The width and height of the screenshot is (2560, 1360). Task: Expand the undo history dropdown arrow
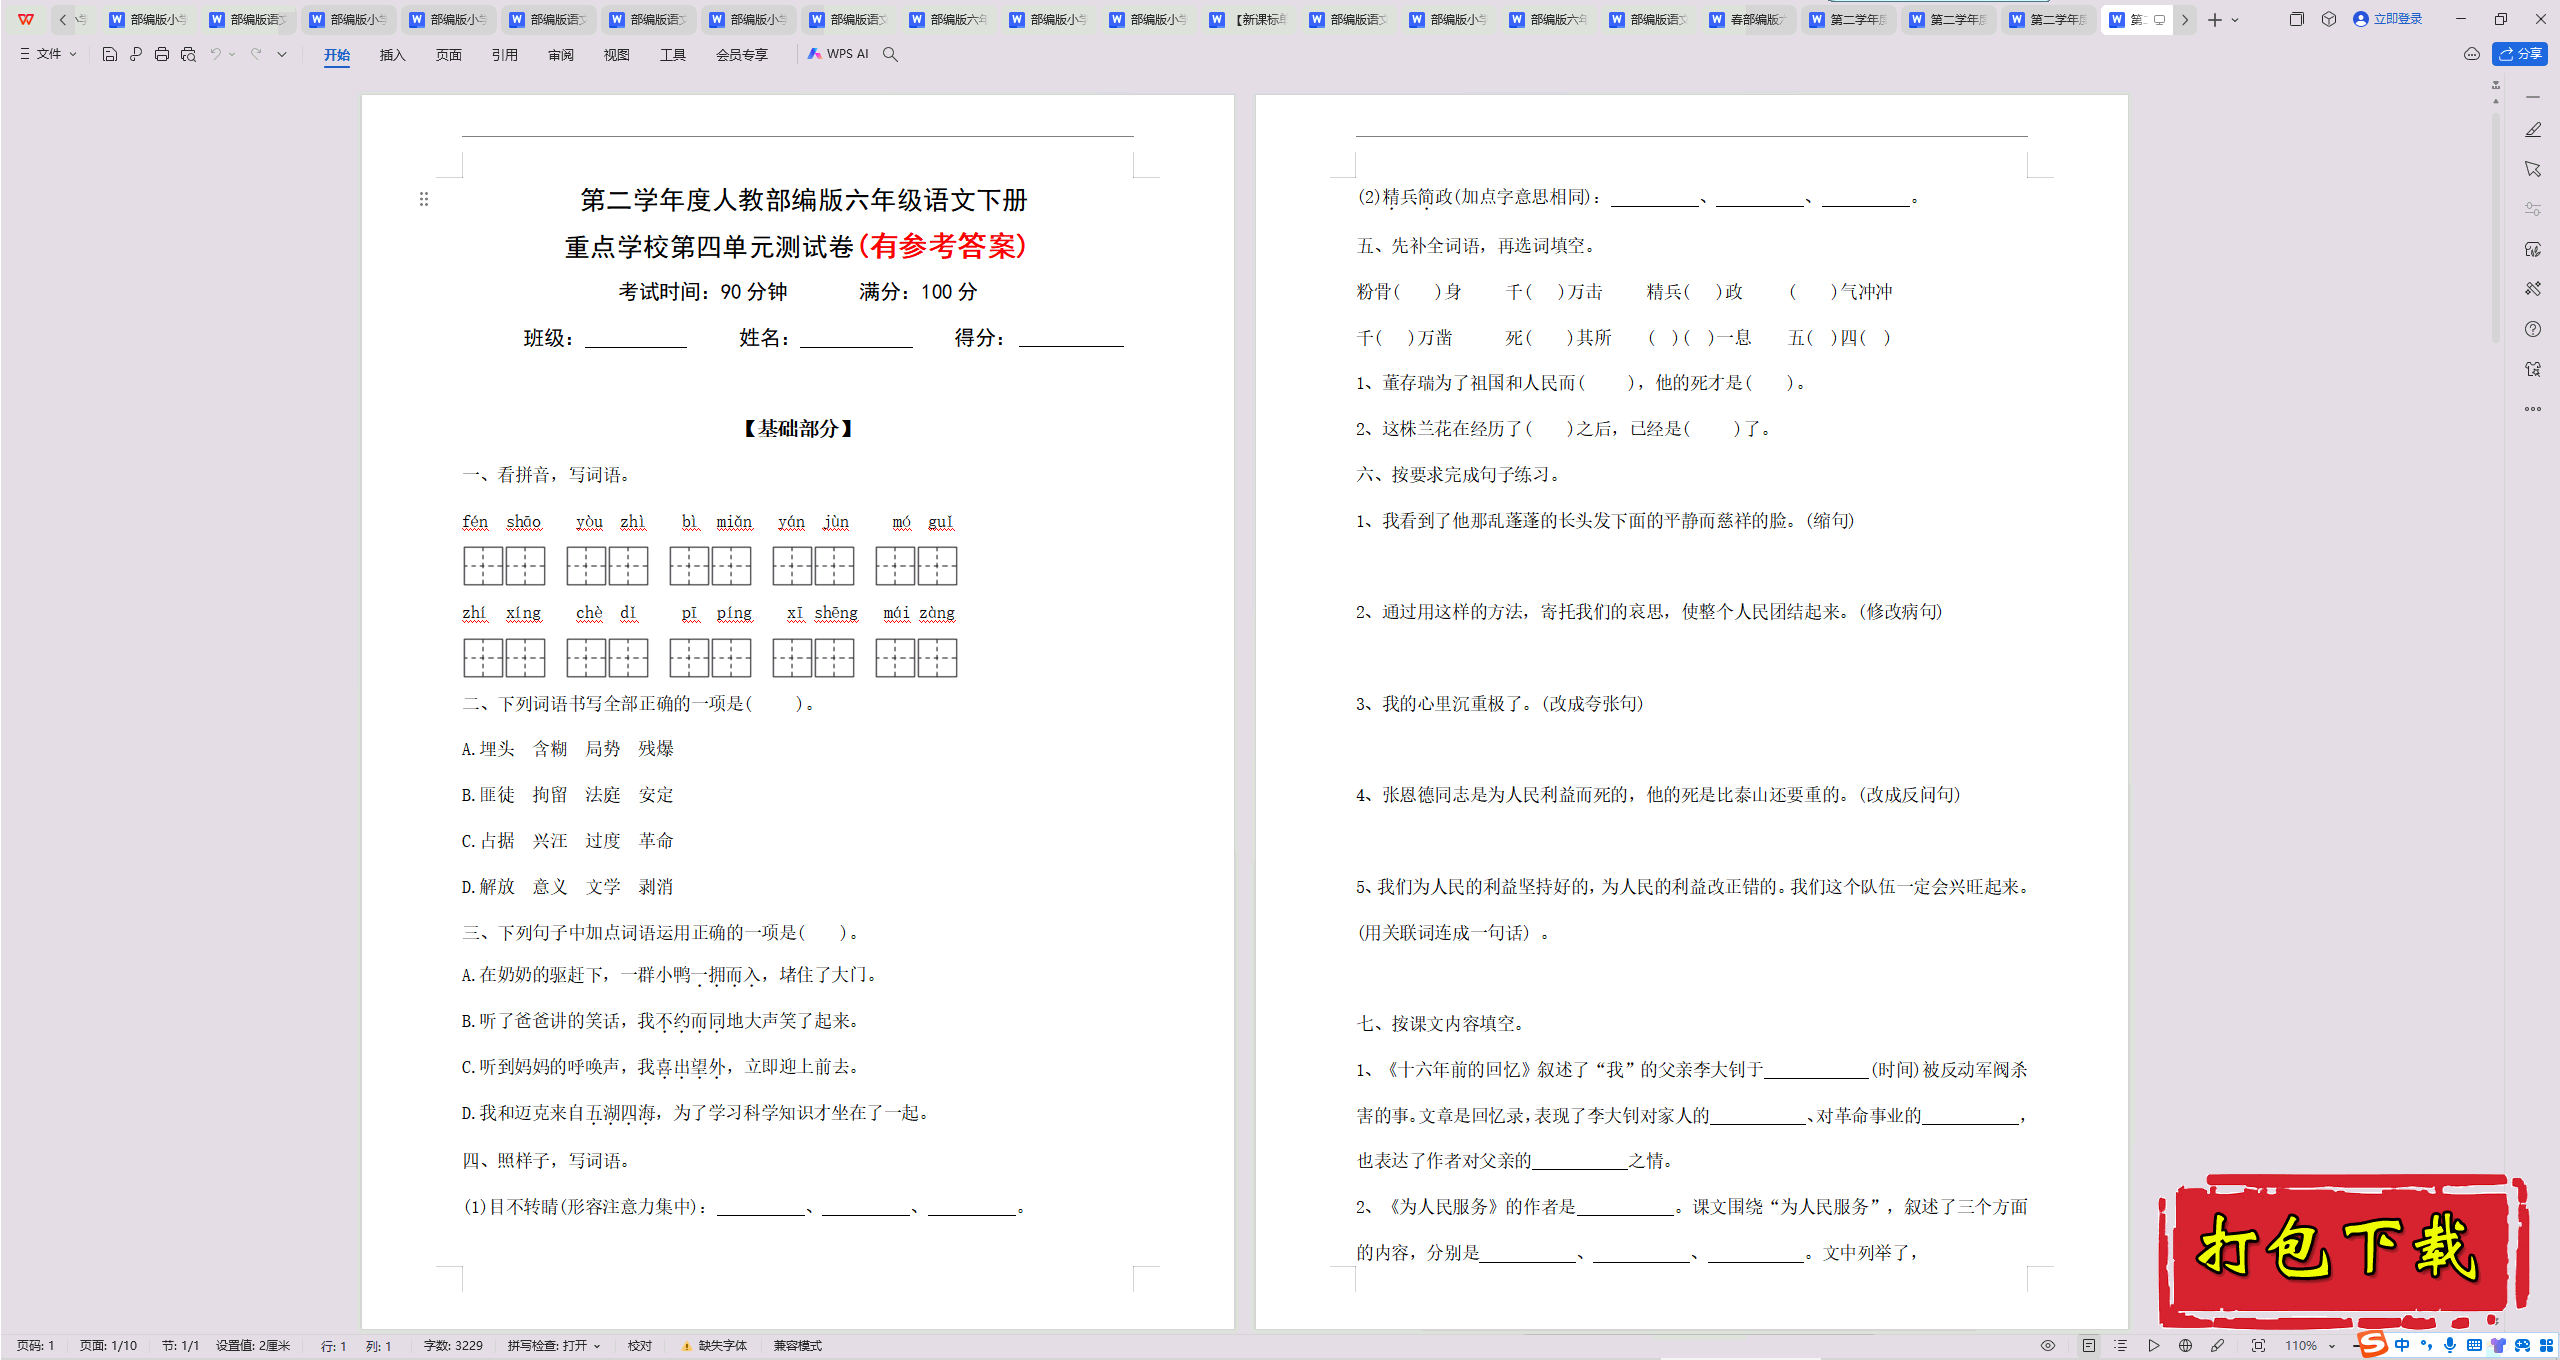[x=232, y=54]
